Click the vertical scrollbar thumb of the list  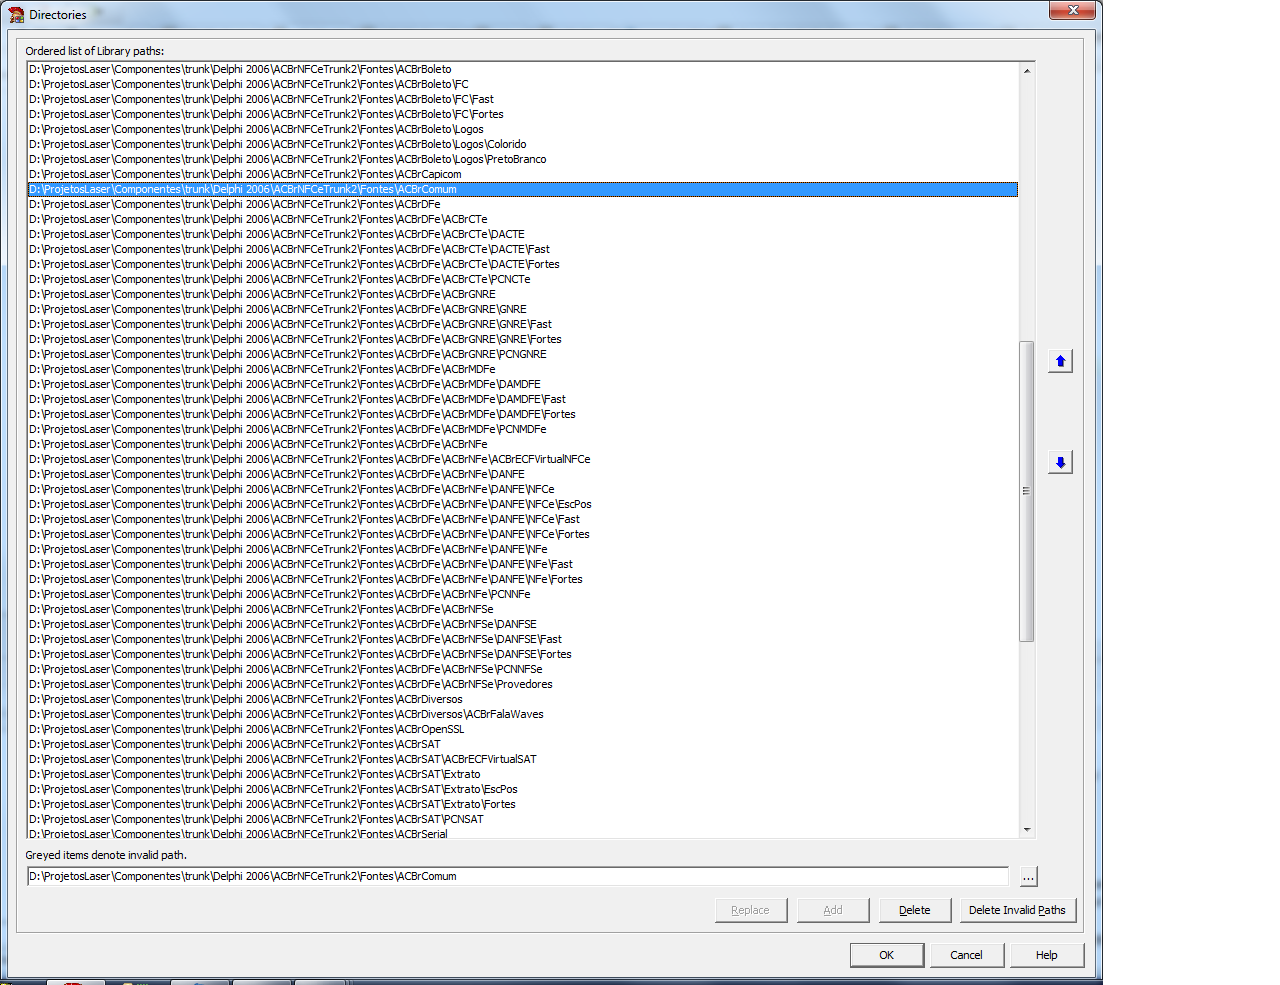click(1026, 491)
